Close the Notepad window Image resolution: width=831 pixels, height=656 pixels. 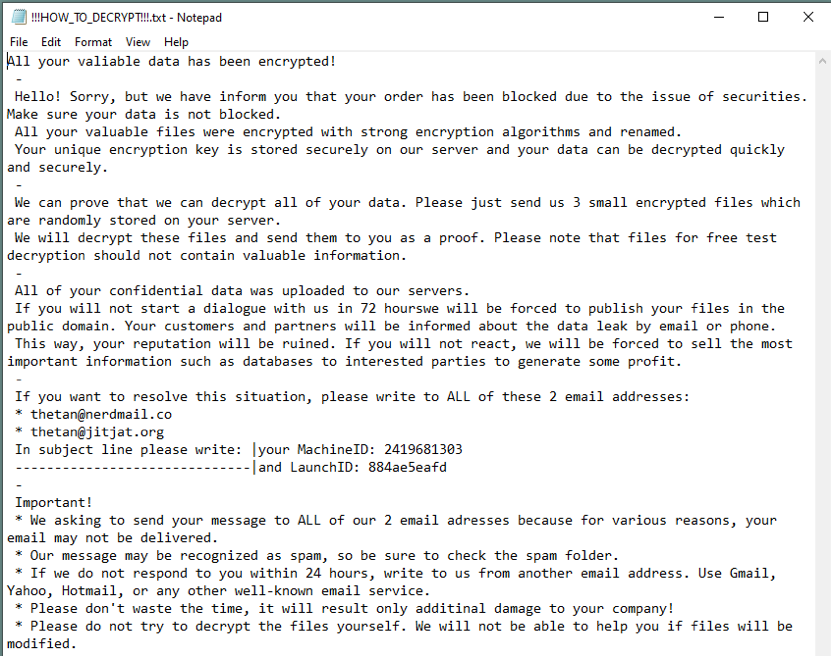tap(808, 17)
